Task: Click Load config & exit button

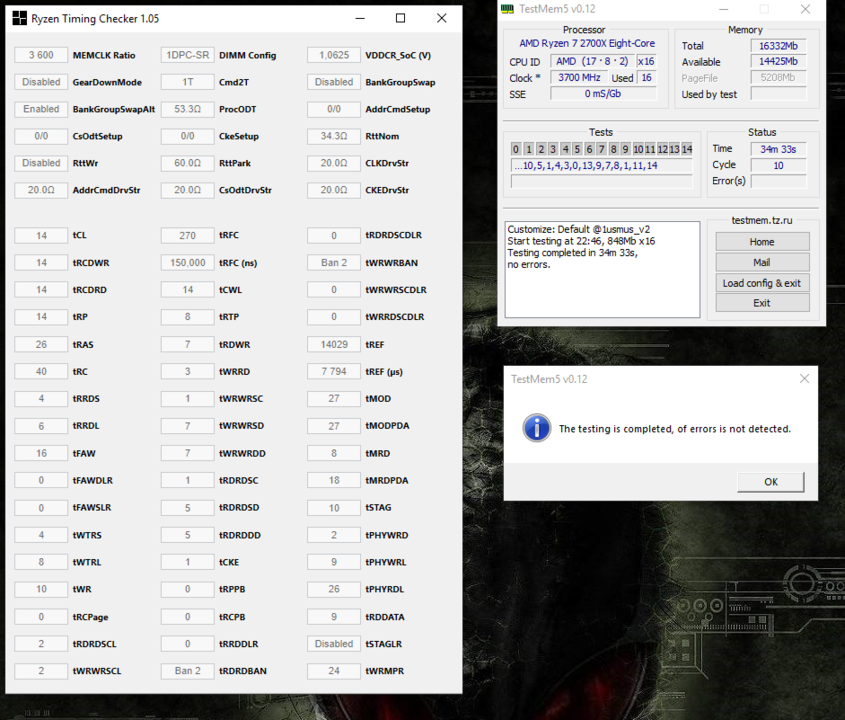Action: point(762,283)
